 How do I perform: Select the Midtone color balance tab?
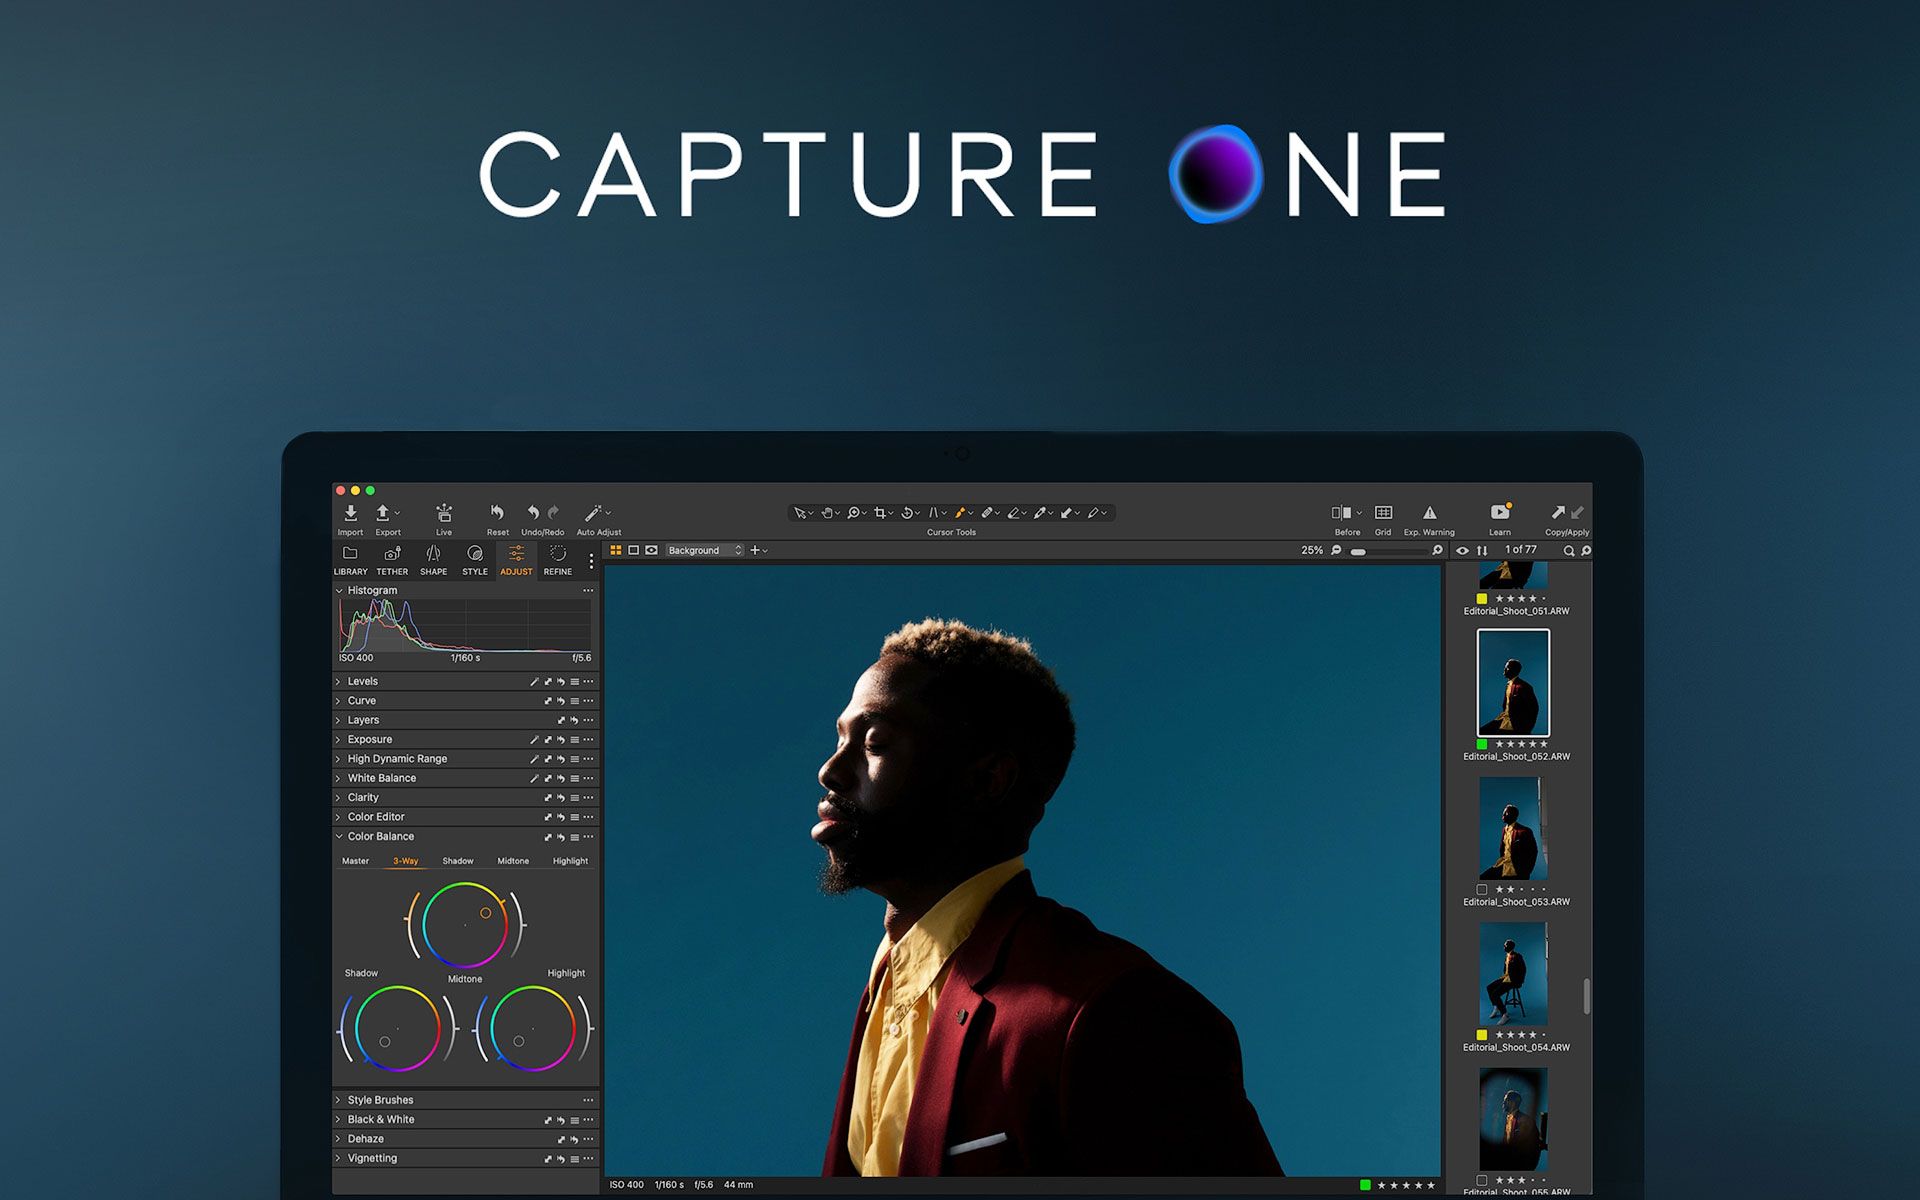click(x=513, y=861)
